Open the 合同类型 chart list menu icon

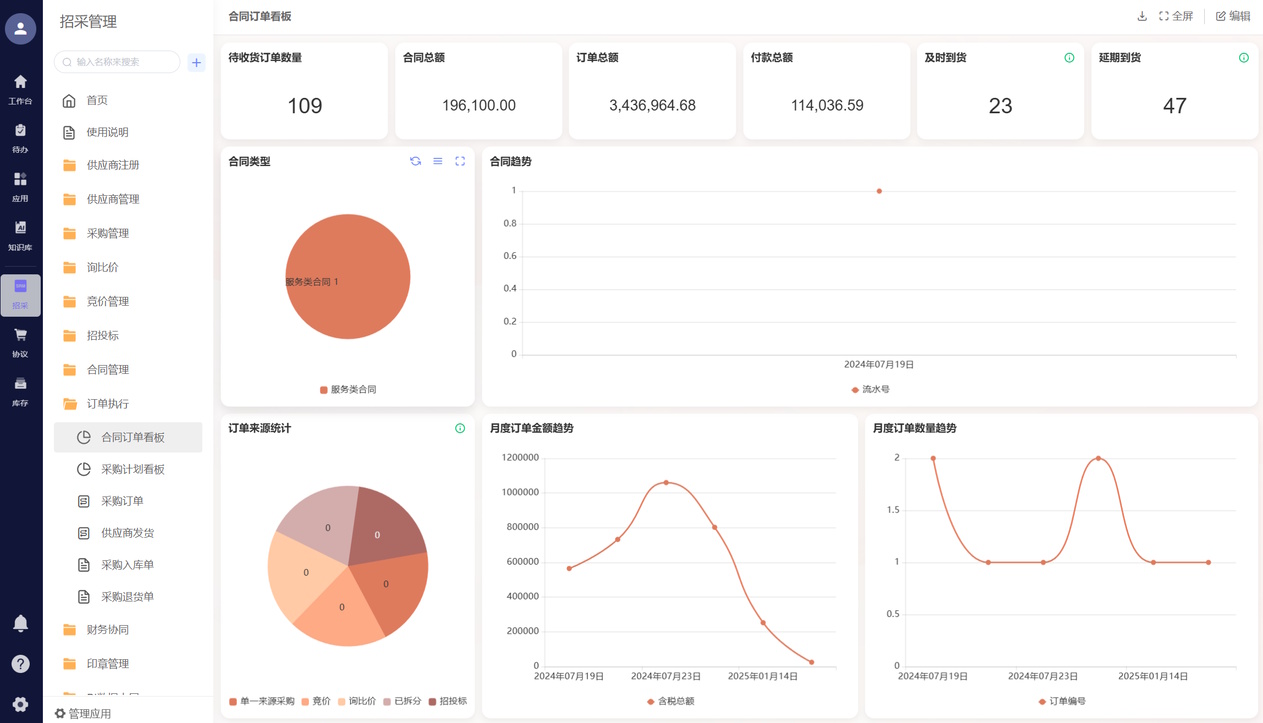(438, 161)
